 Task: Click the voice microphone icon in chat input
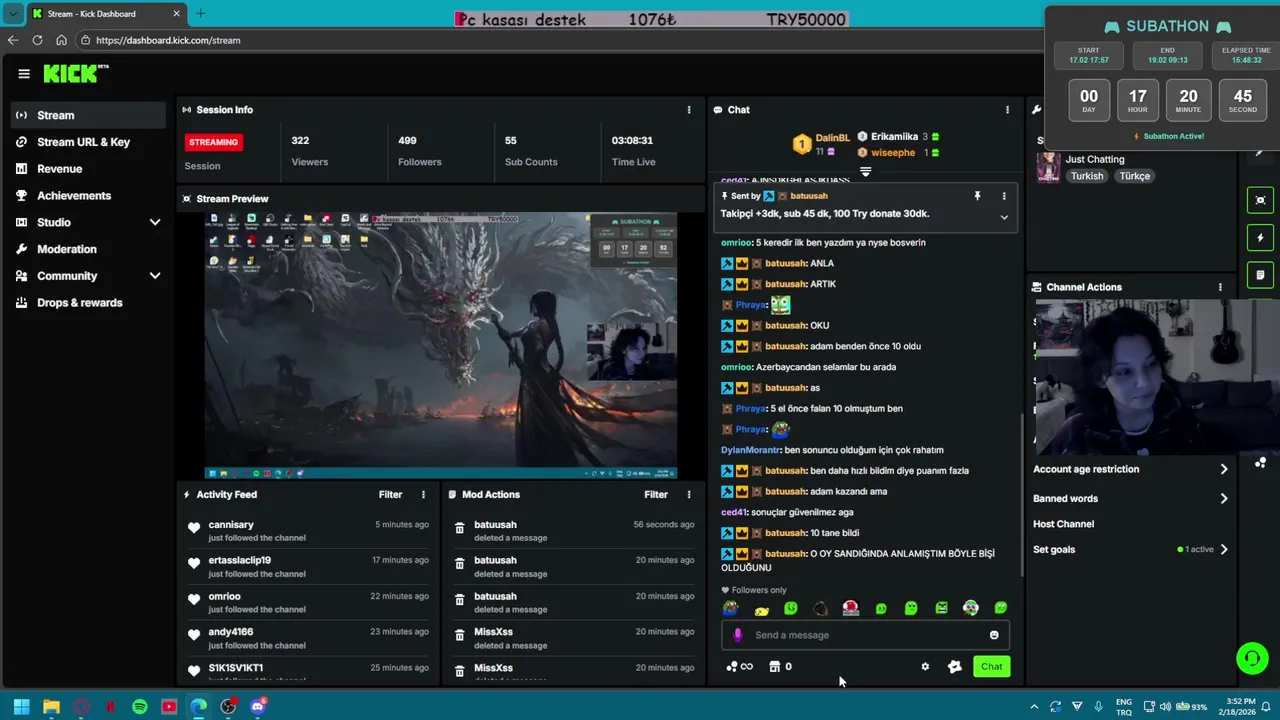pos(738,635)
